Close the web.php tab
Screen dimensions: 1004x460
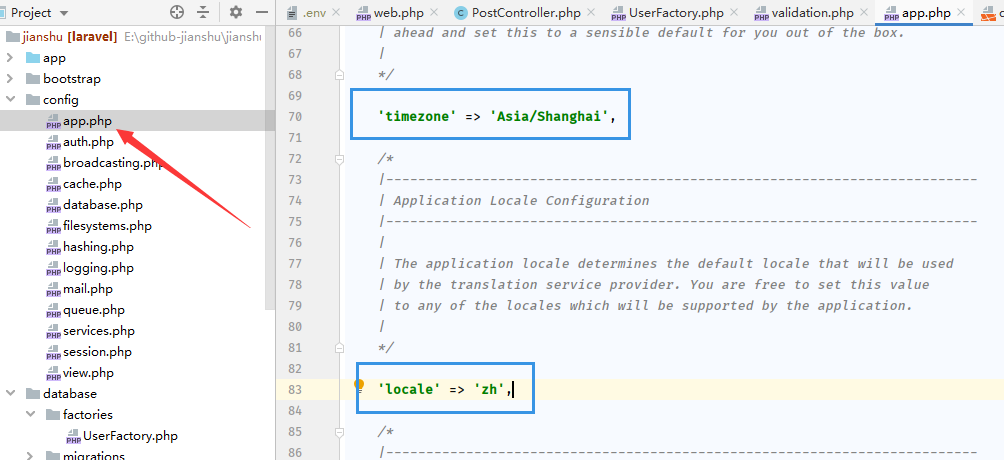[x=435, y=12]
